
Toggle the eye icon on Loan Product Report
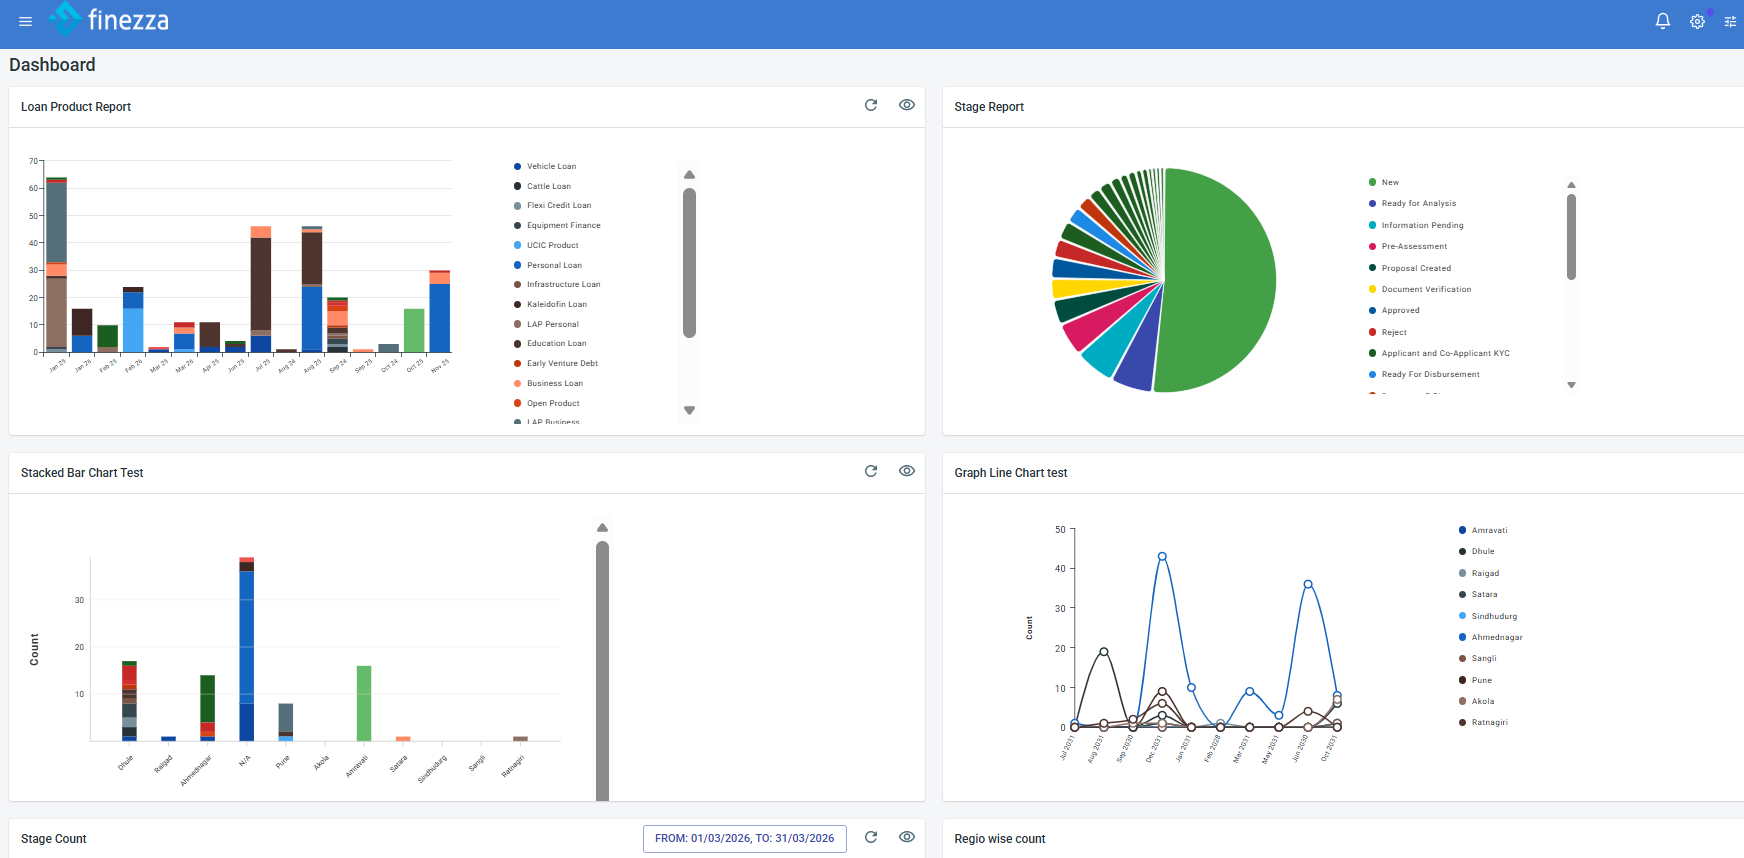(x=907, y=105)
